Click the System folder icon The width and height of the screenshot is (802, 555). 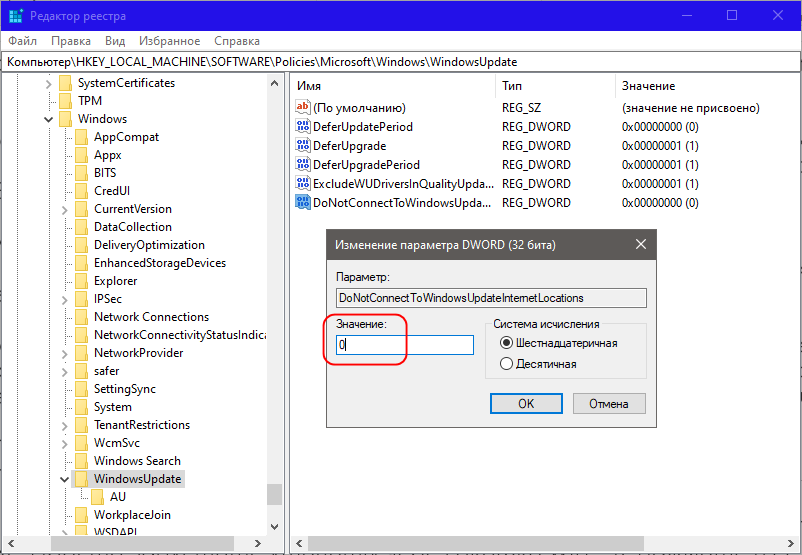pyautogui.click(x=81, y=407)
